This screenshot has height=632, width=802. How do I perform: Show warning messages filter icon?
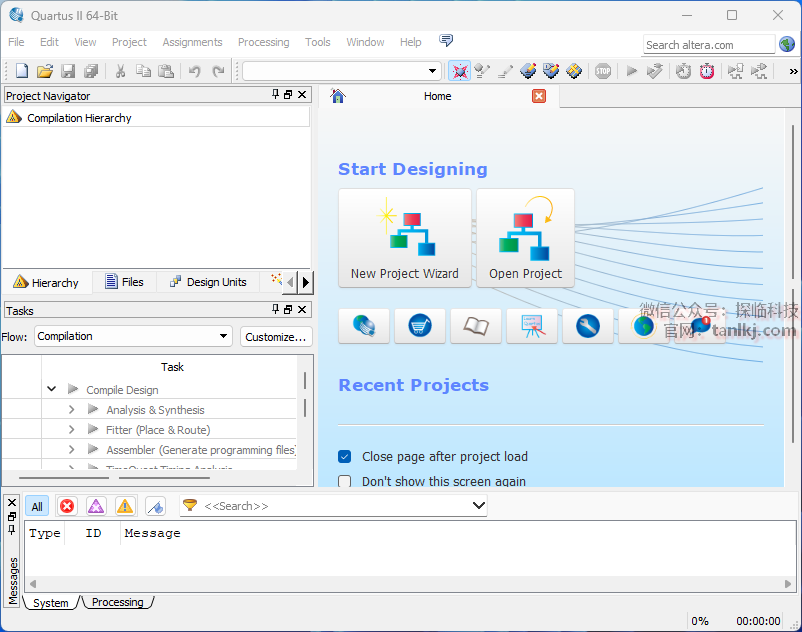[125, 506]
